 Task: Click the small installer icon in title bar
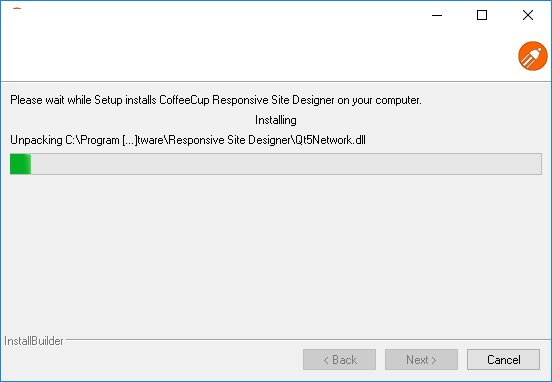point(17,9)
